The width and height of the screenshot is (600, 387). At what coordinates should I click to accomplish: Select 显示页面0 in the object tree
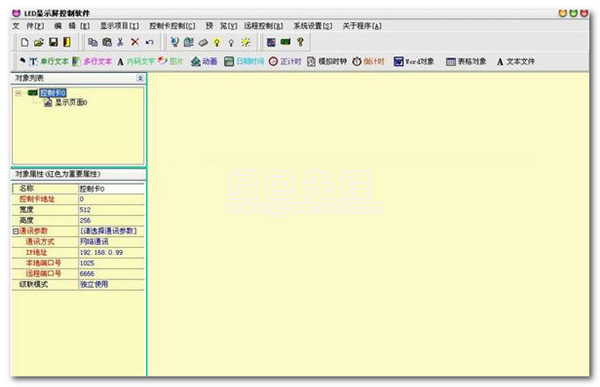pos(71,103)
